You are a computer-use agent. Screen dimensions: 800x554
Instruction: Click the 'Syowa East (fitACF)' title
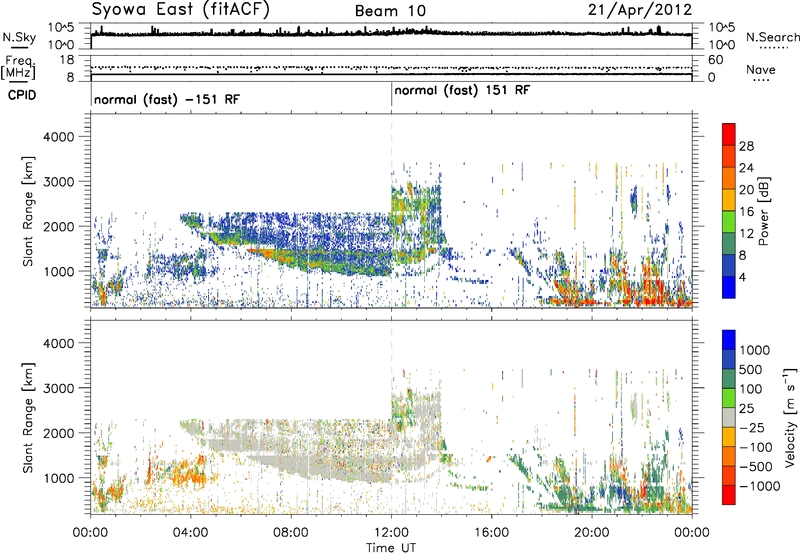pyautogui.click(x=180, y=9)
